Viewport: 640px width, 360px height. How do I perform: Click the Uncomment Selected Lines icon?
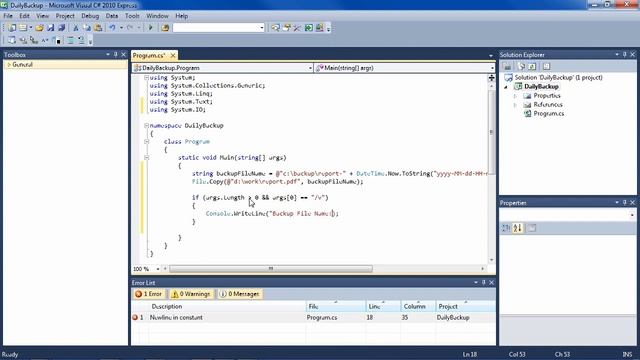[81, 40]
